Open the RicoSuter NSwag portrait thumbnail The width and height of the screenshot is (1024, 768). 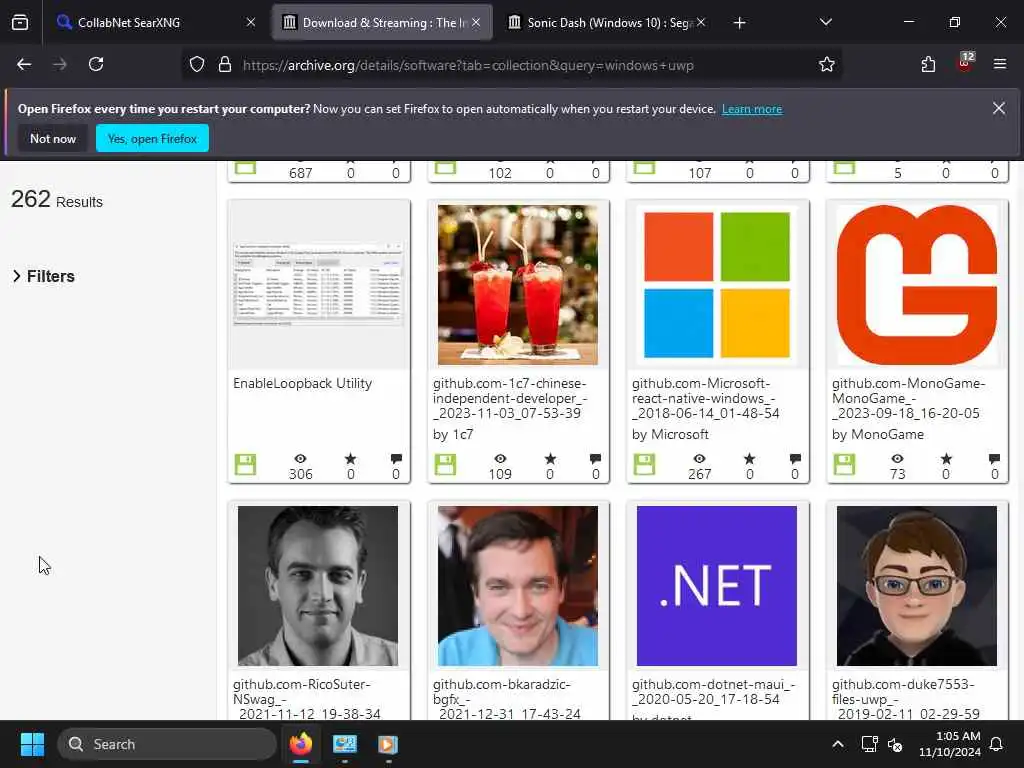pos(318,586)
